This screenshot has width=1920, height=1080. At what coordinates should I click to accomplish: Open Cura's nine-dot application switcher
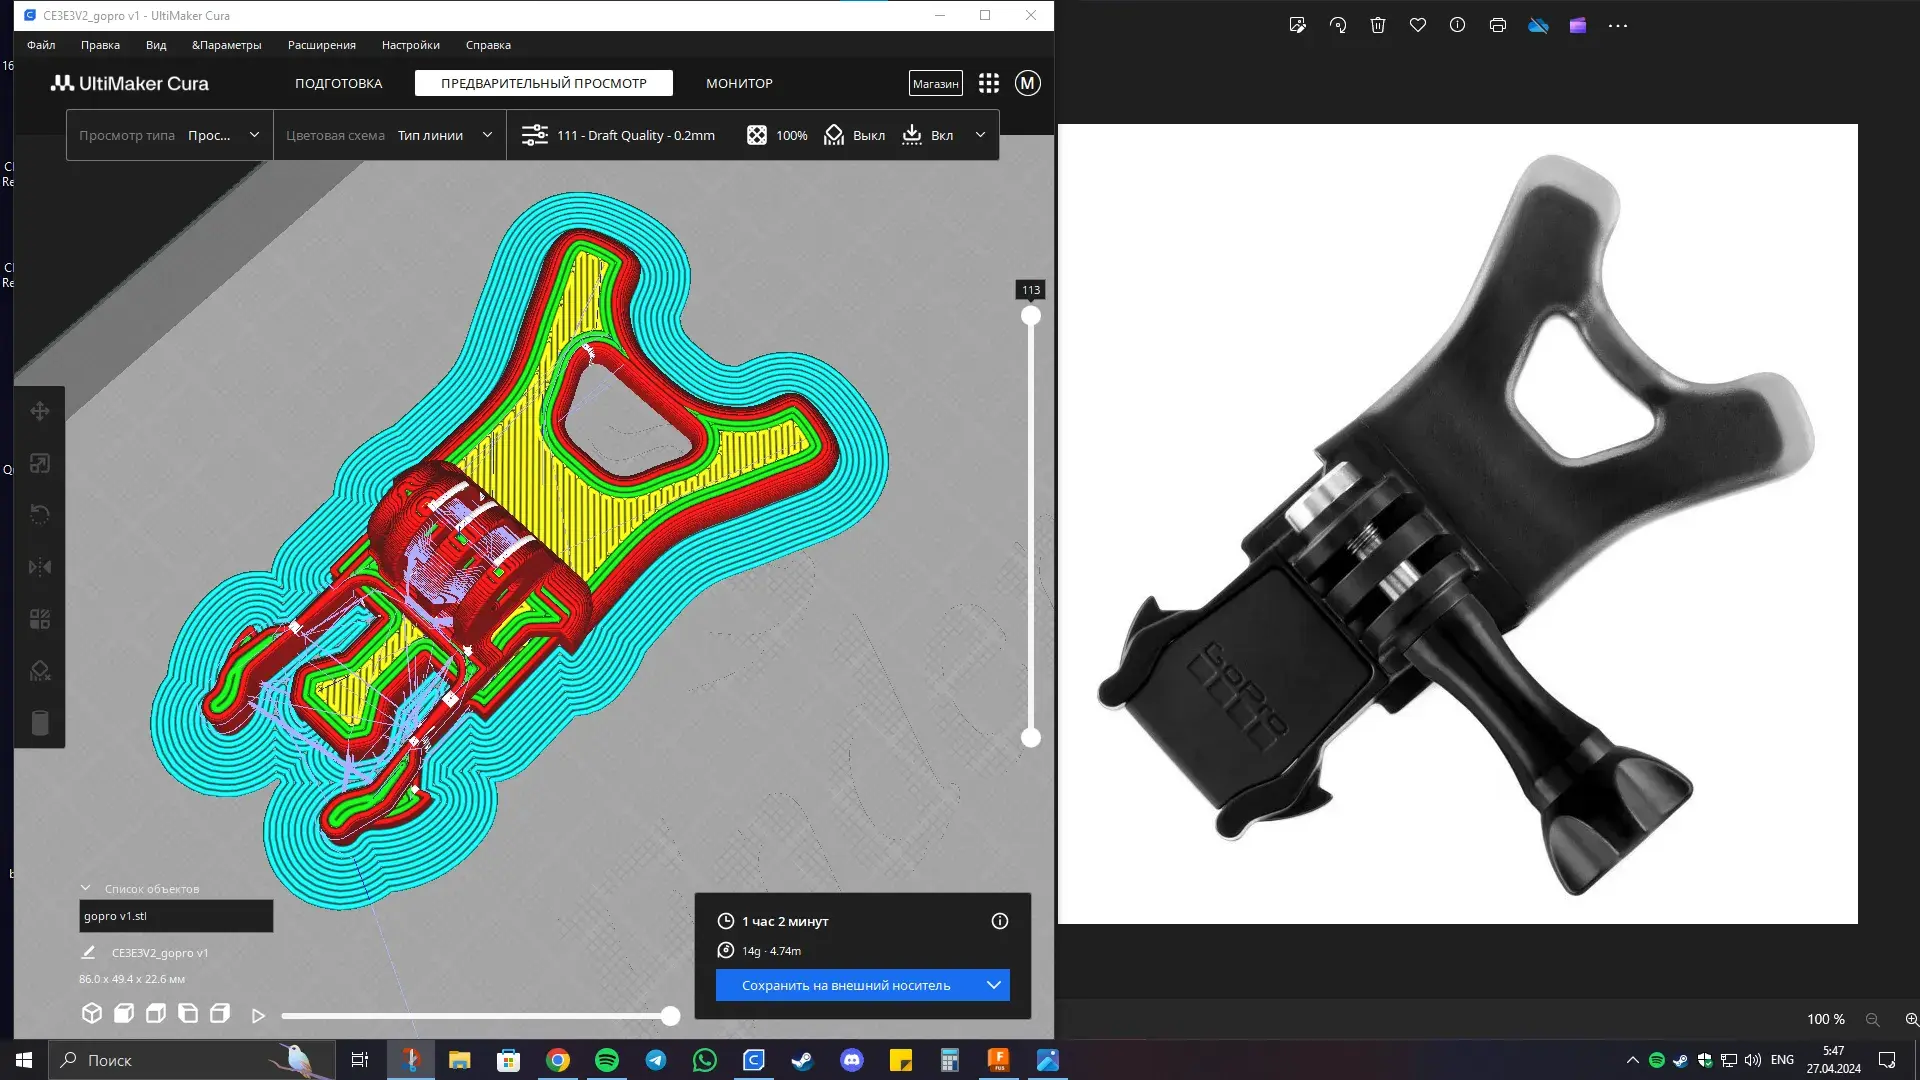click(x=989, y=83)
